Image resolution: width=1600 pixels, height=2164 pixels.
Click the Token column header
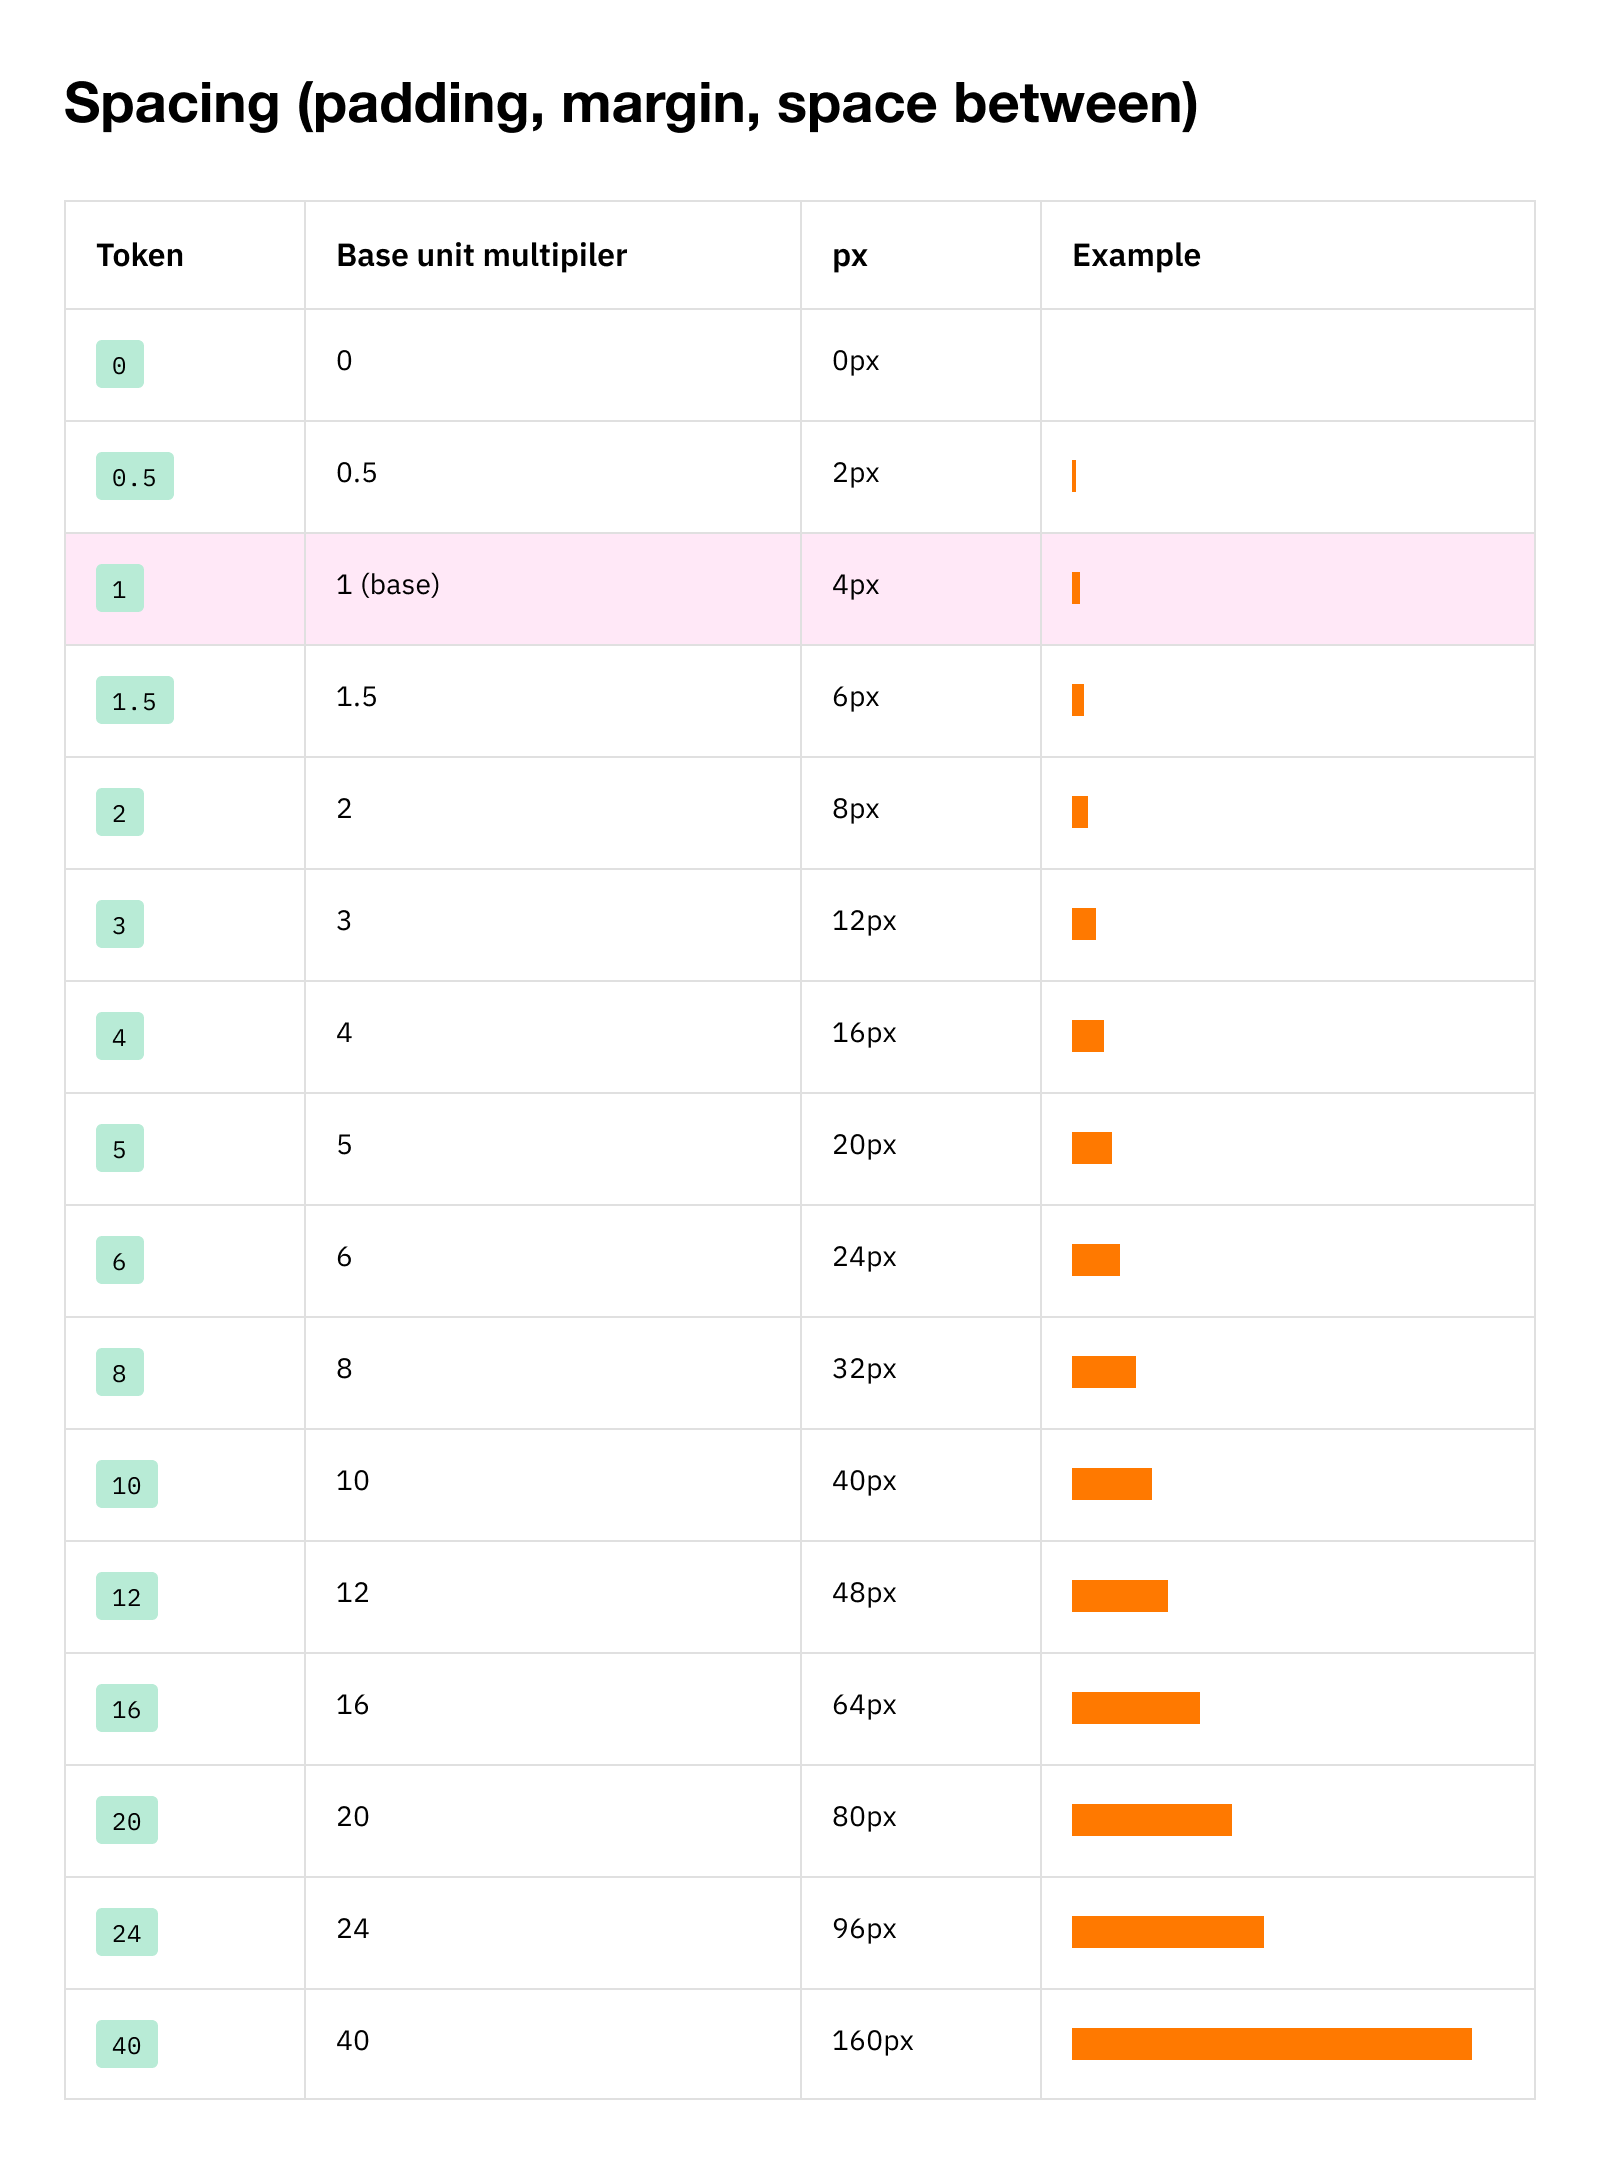pyautogui.click(x=140, y=256)
